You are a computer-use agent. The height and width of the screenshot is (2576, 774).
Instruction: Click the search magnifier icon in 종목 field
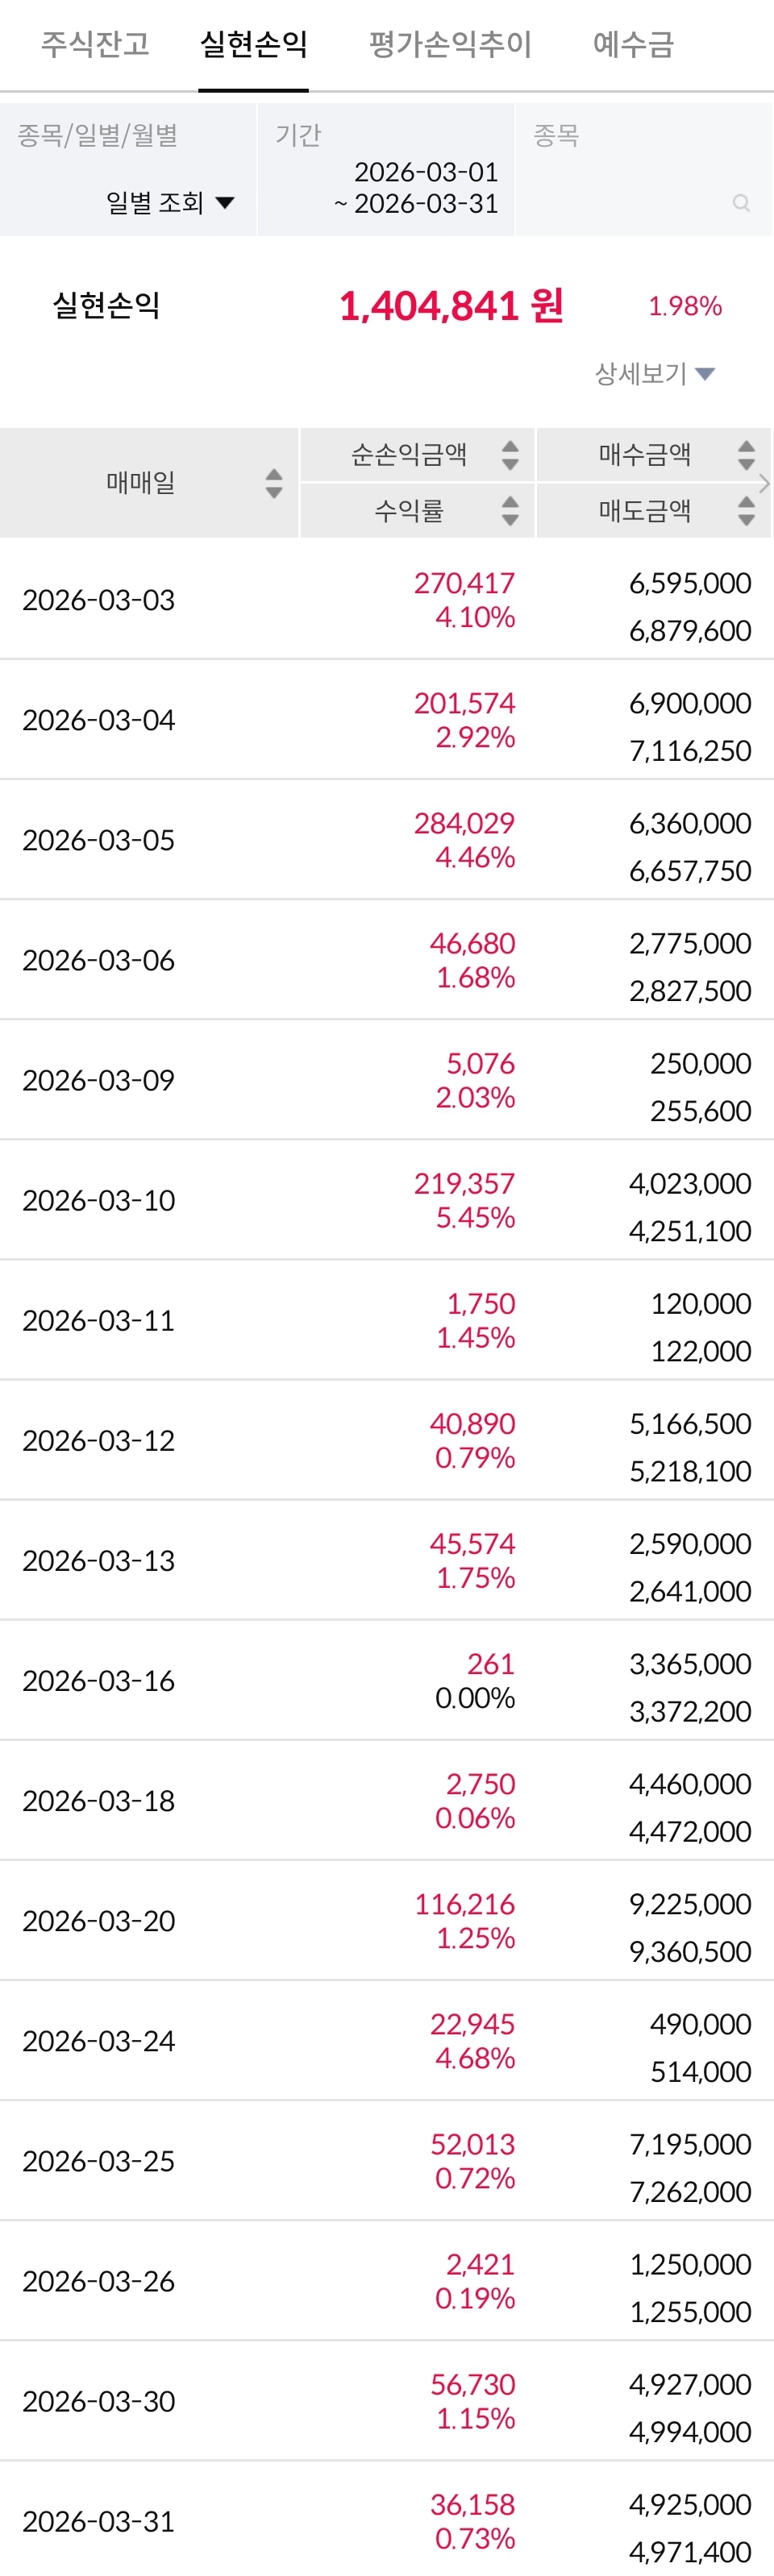(741, 203)
